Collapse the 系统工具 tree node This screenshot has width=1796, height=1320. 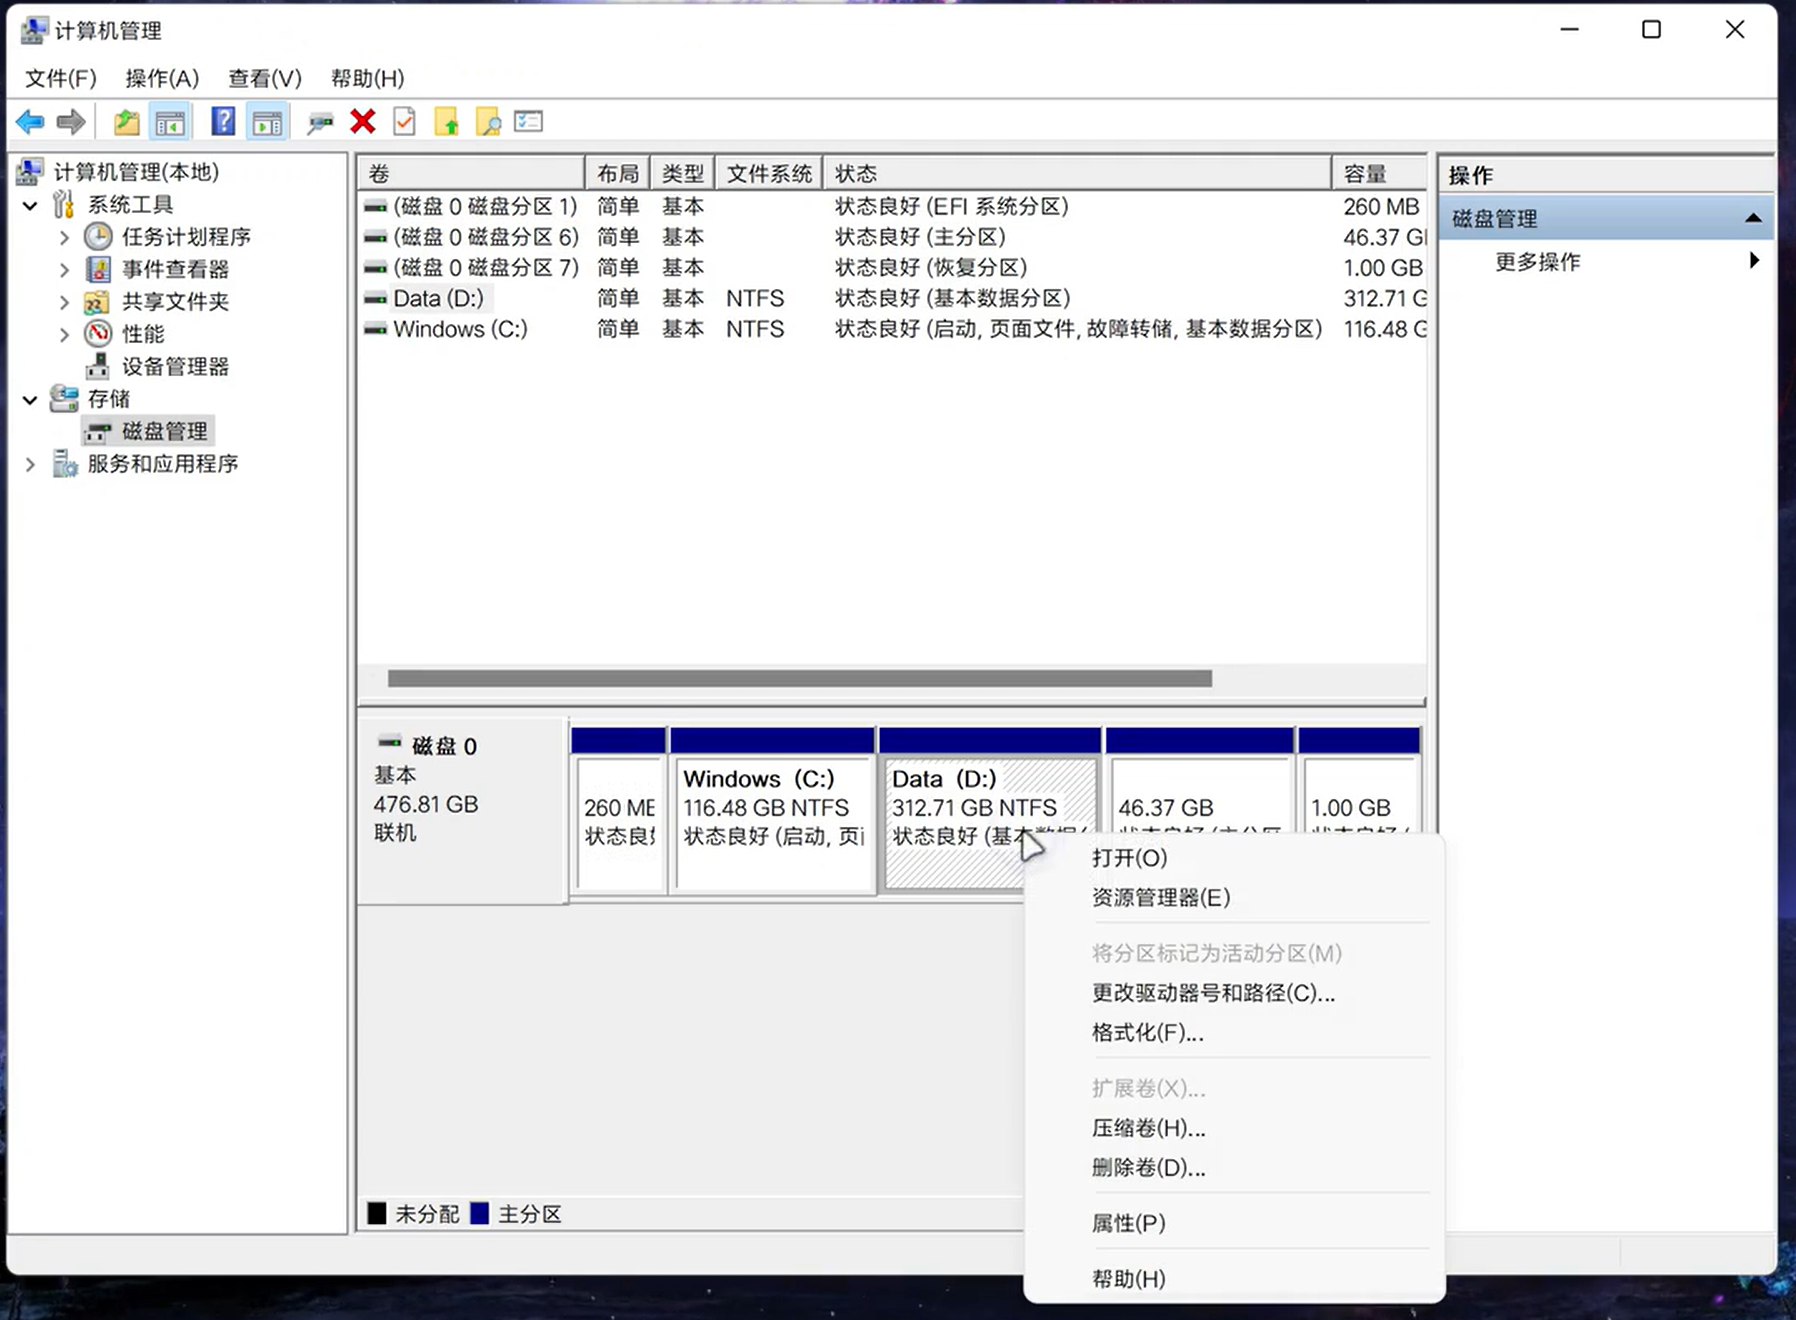[30, 205]
